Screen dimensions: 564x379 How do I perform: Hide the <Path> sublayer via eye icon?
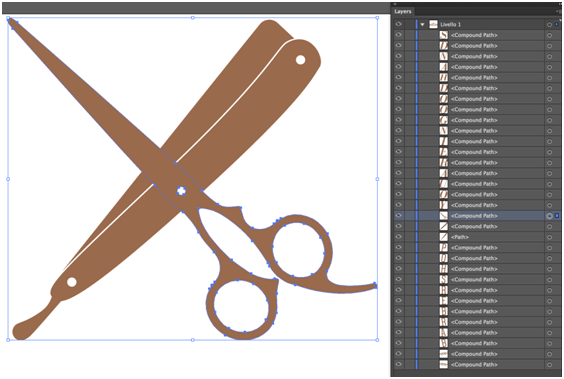pos(399,237)
